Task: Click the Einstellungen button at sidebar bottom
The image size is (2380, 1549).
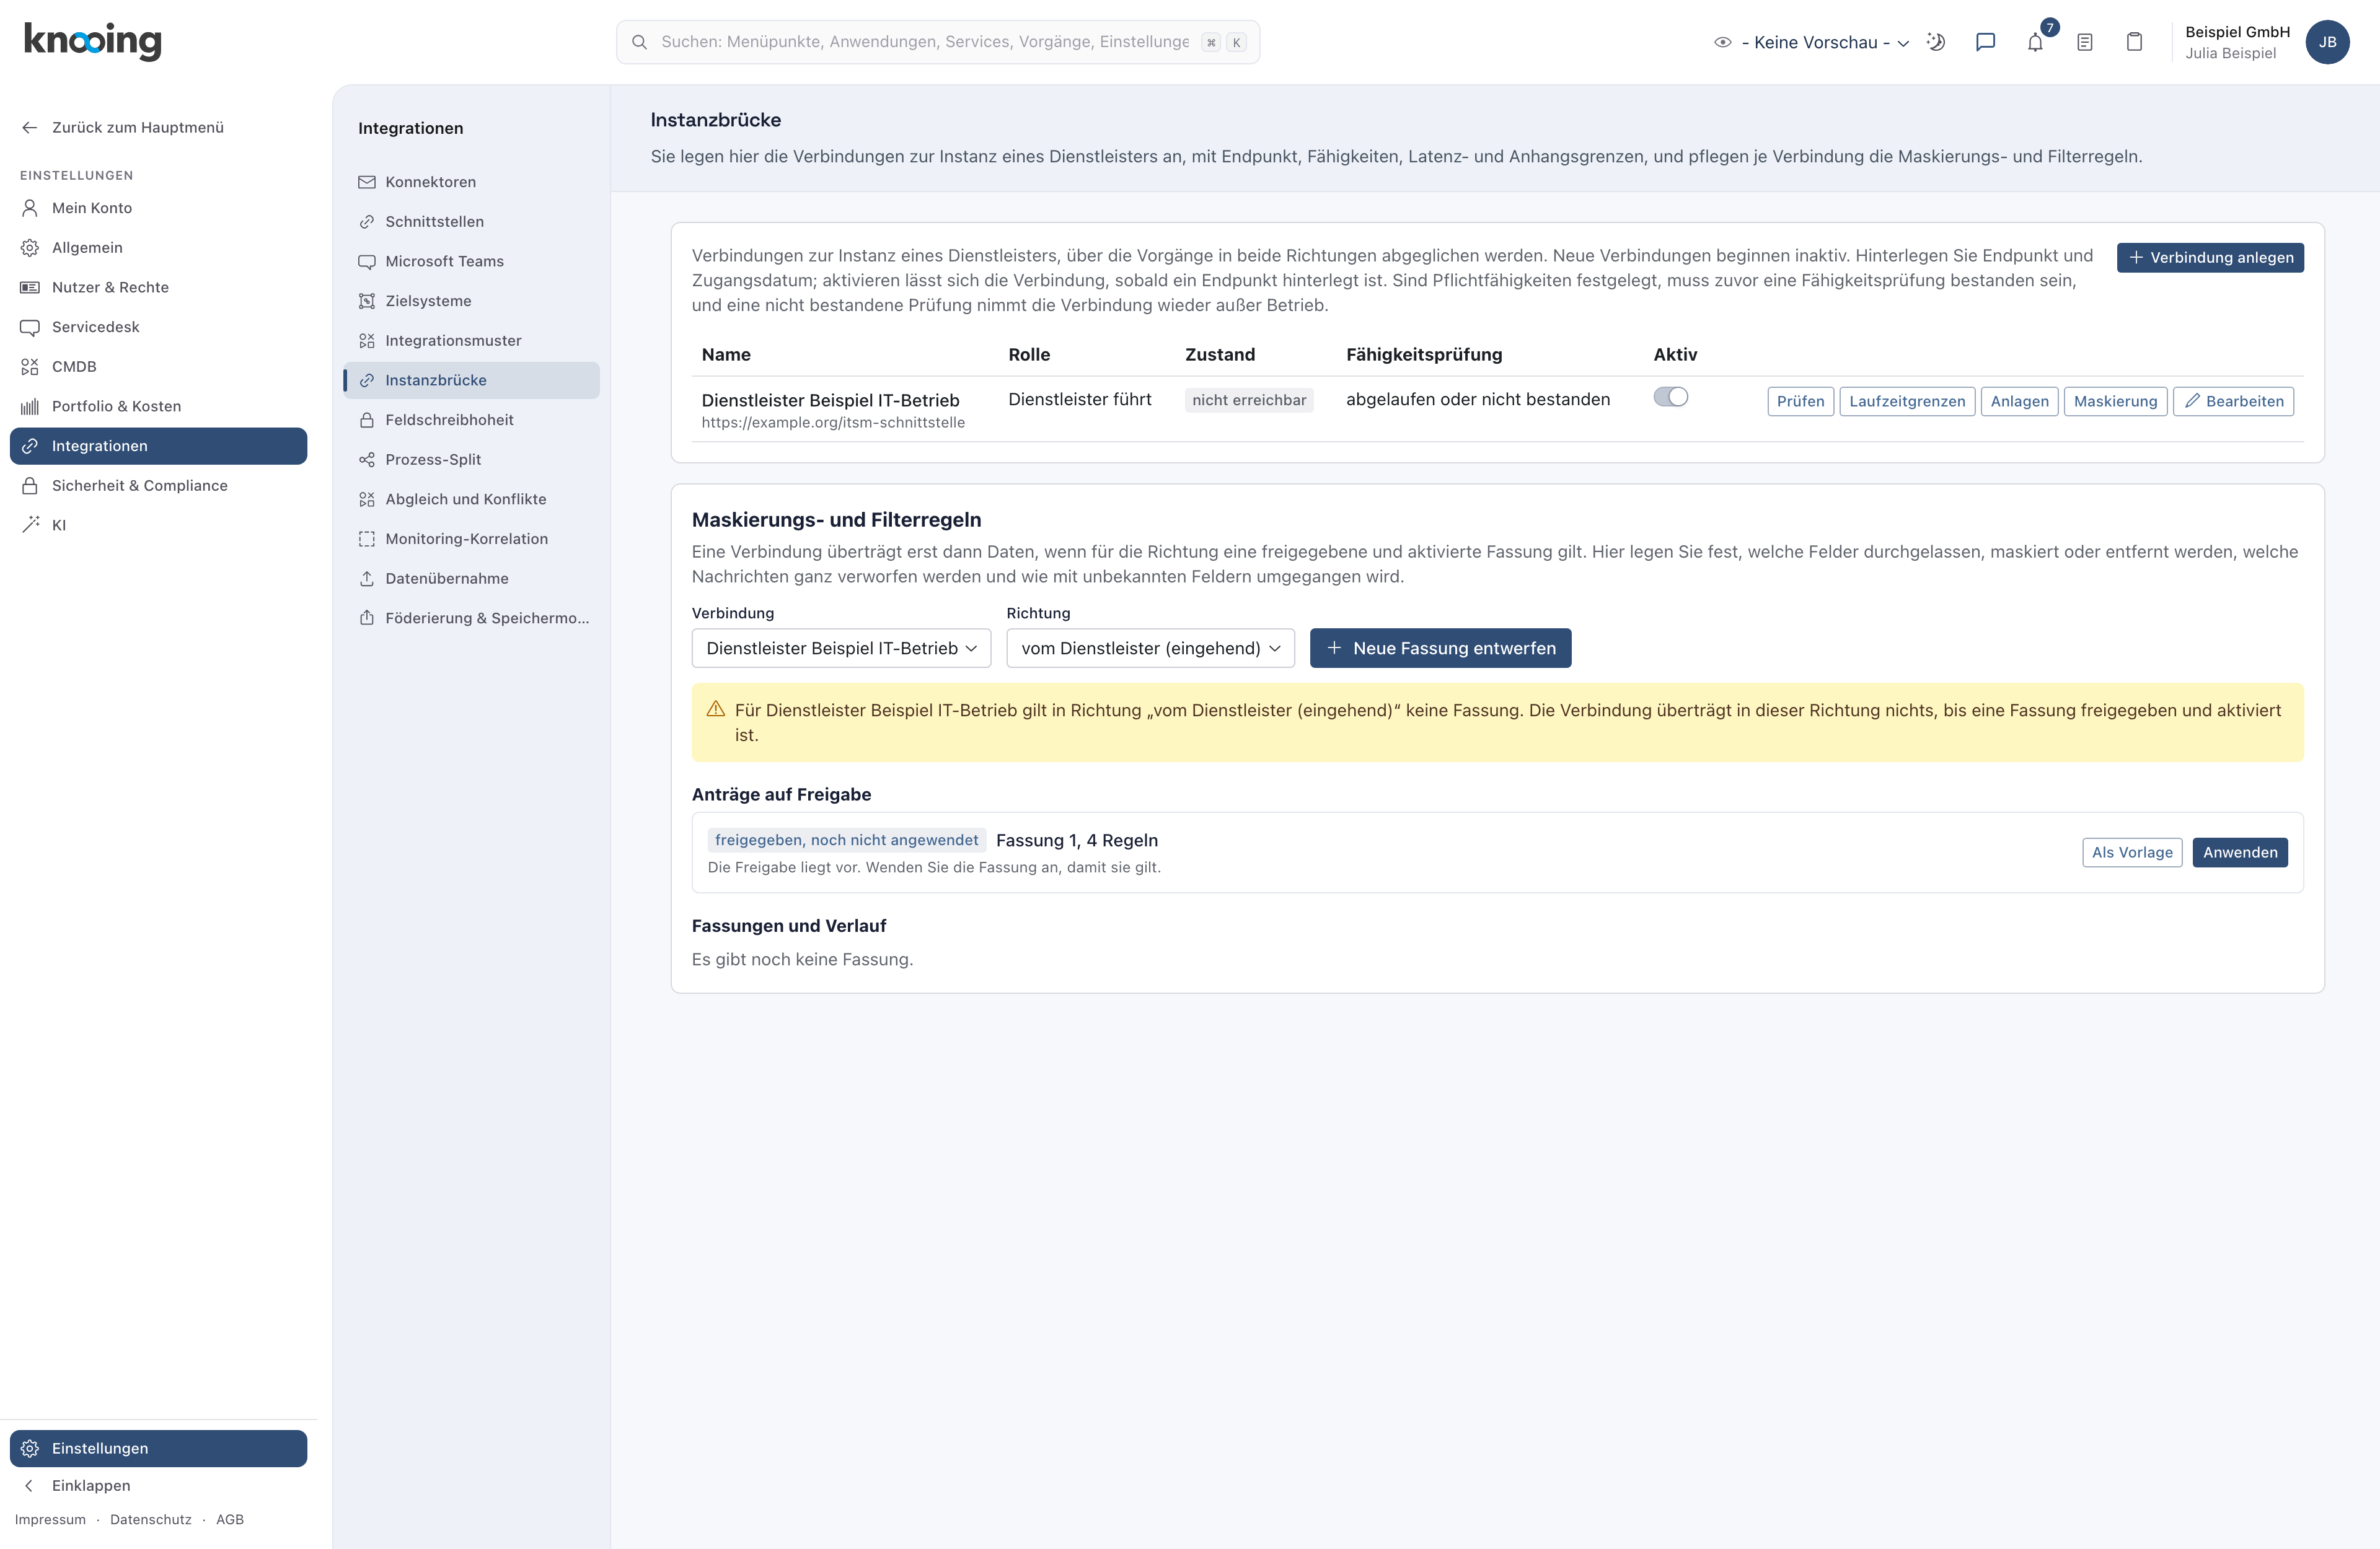Action: click(158, 1448)
